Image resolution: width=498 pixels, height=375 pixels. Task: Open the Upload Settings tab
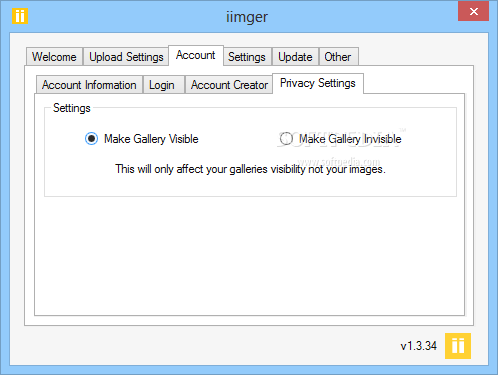(x=126, y=57)
